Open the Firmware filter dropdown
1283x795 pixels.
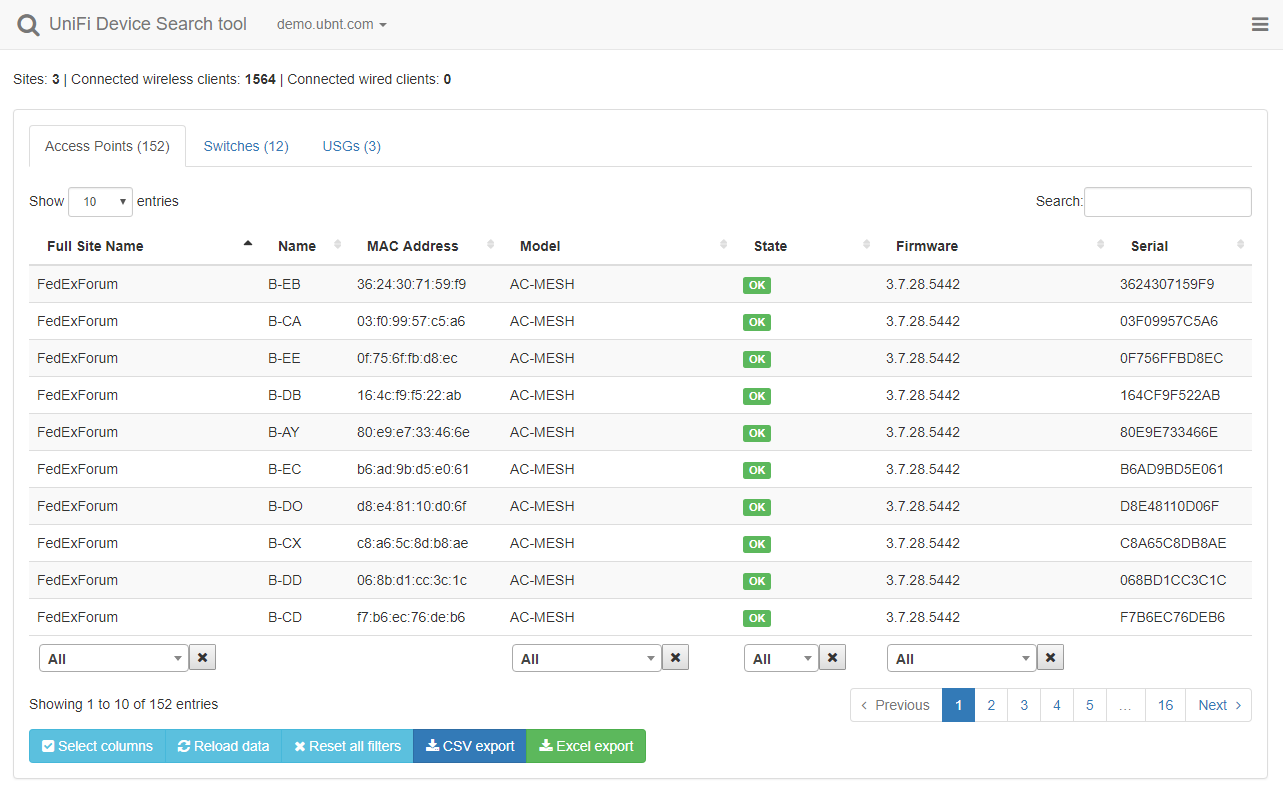coord(961,658)
